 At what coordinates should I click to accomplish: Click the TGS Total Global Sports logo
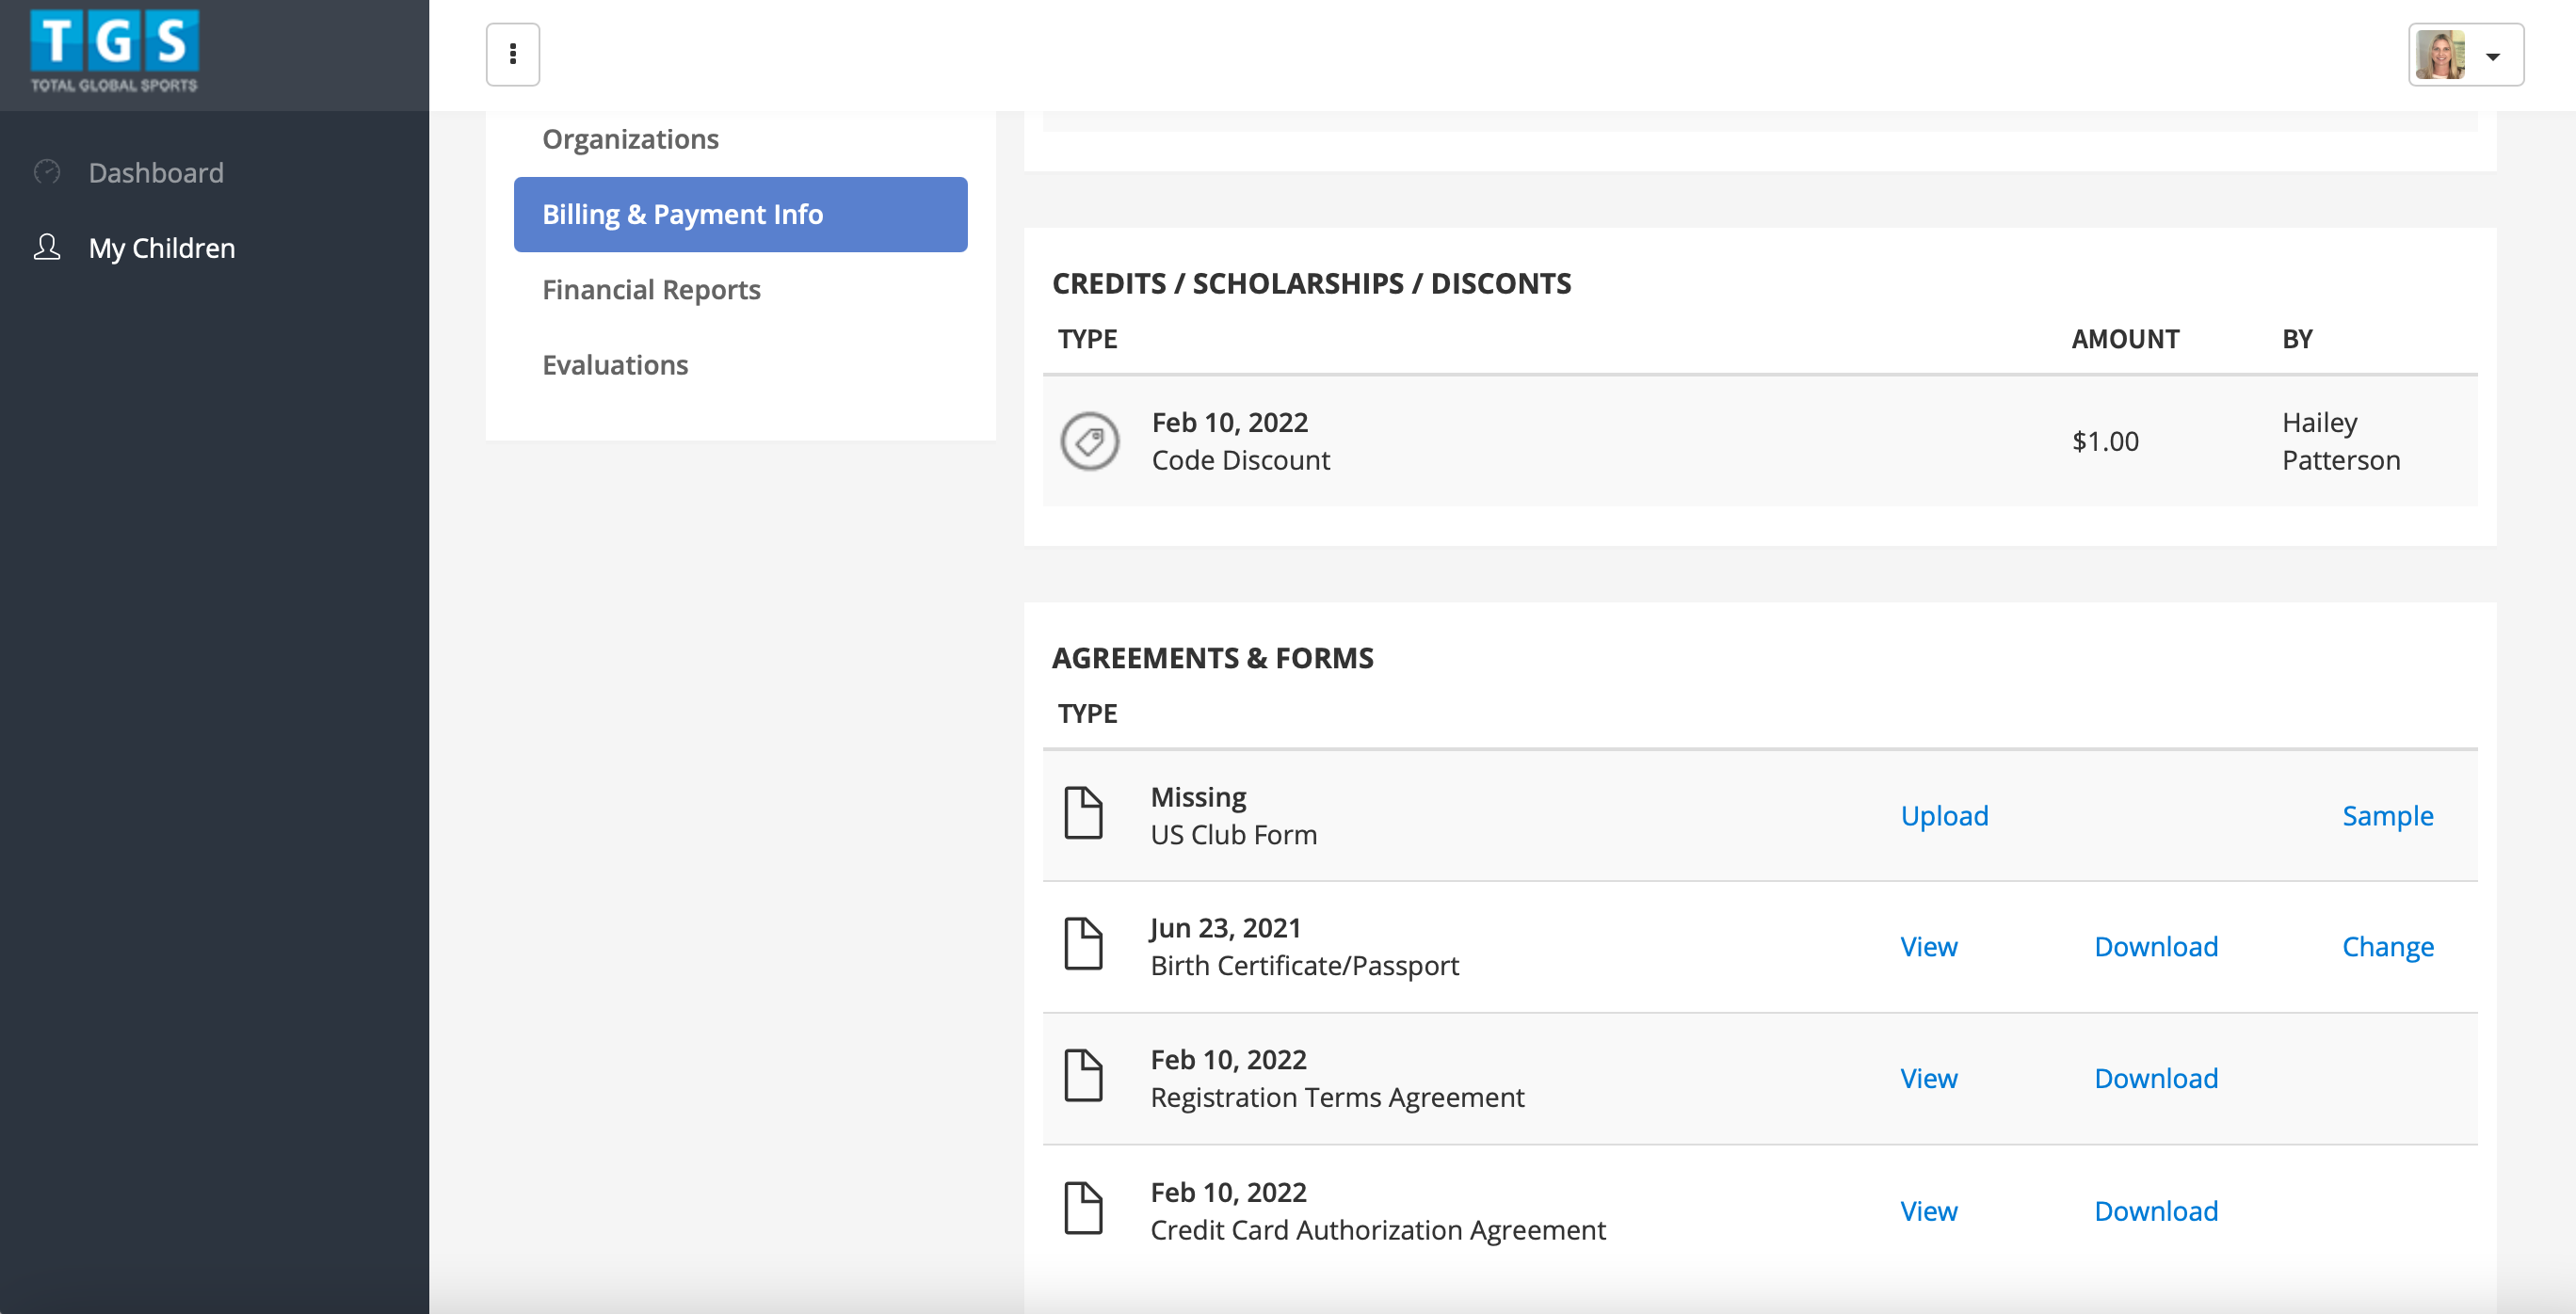click(114, 52)
